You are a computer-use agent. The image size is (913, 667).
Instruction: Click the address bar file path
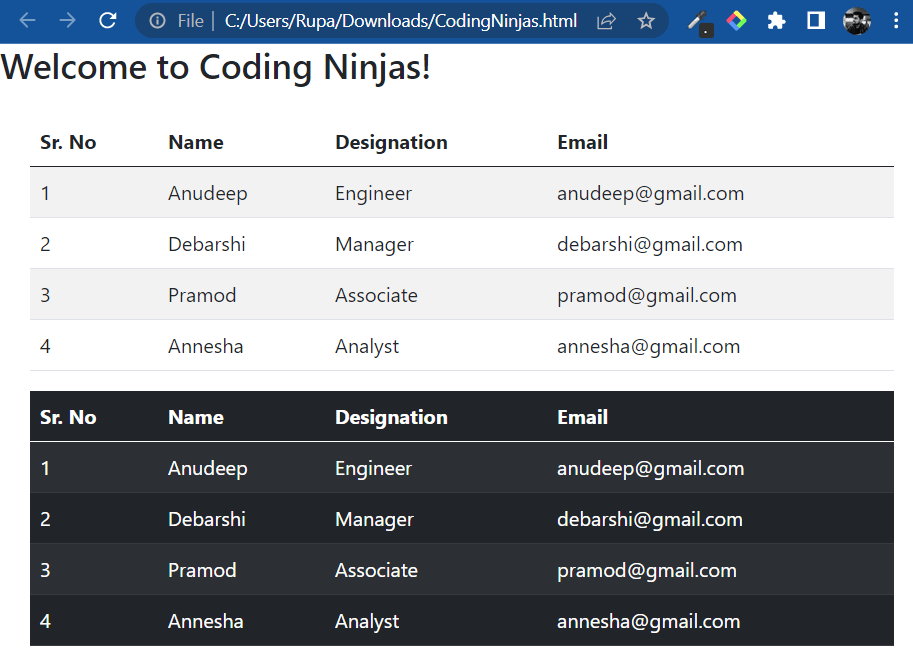point(400,20)
